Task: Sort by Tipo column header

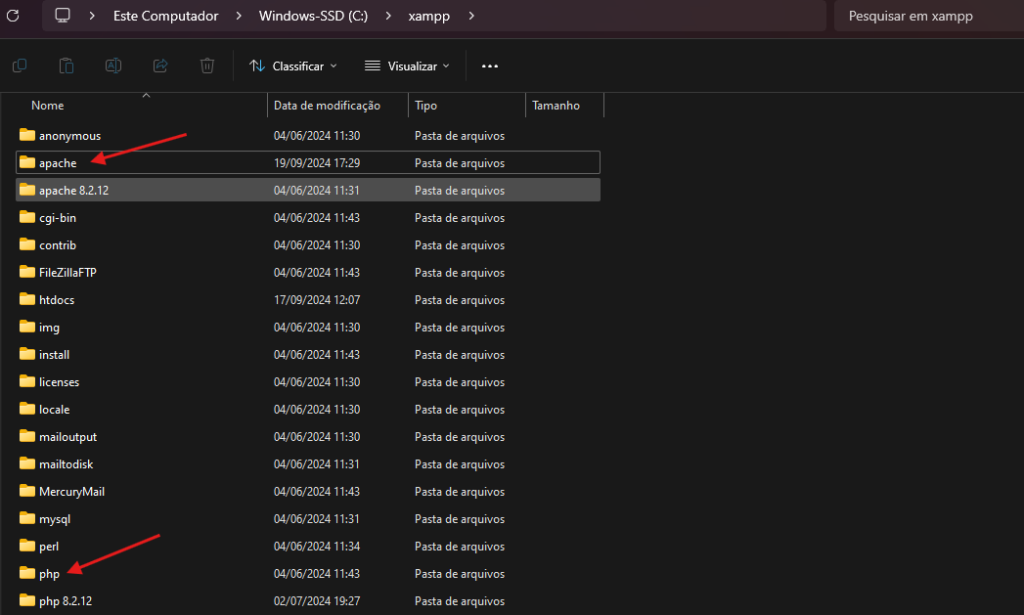Action: [x=426, y=105]
